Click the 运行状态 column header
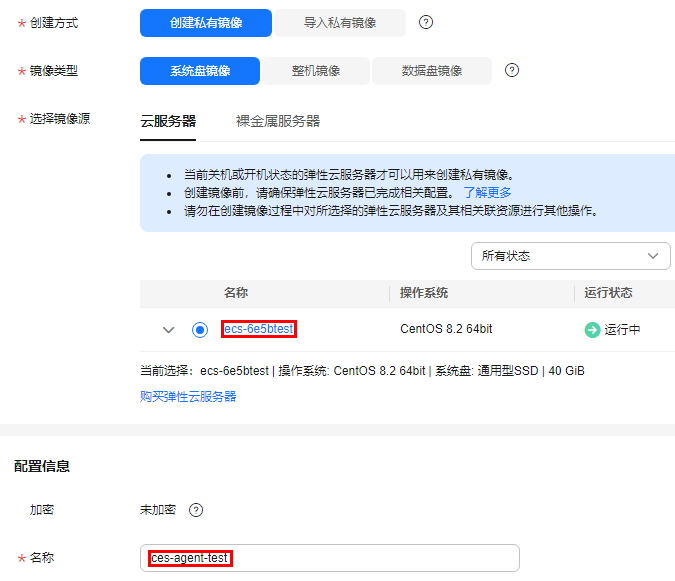The height and width of the screenshot is (581, 675). pos(608,293)
